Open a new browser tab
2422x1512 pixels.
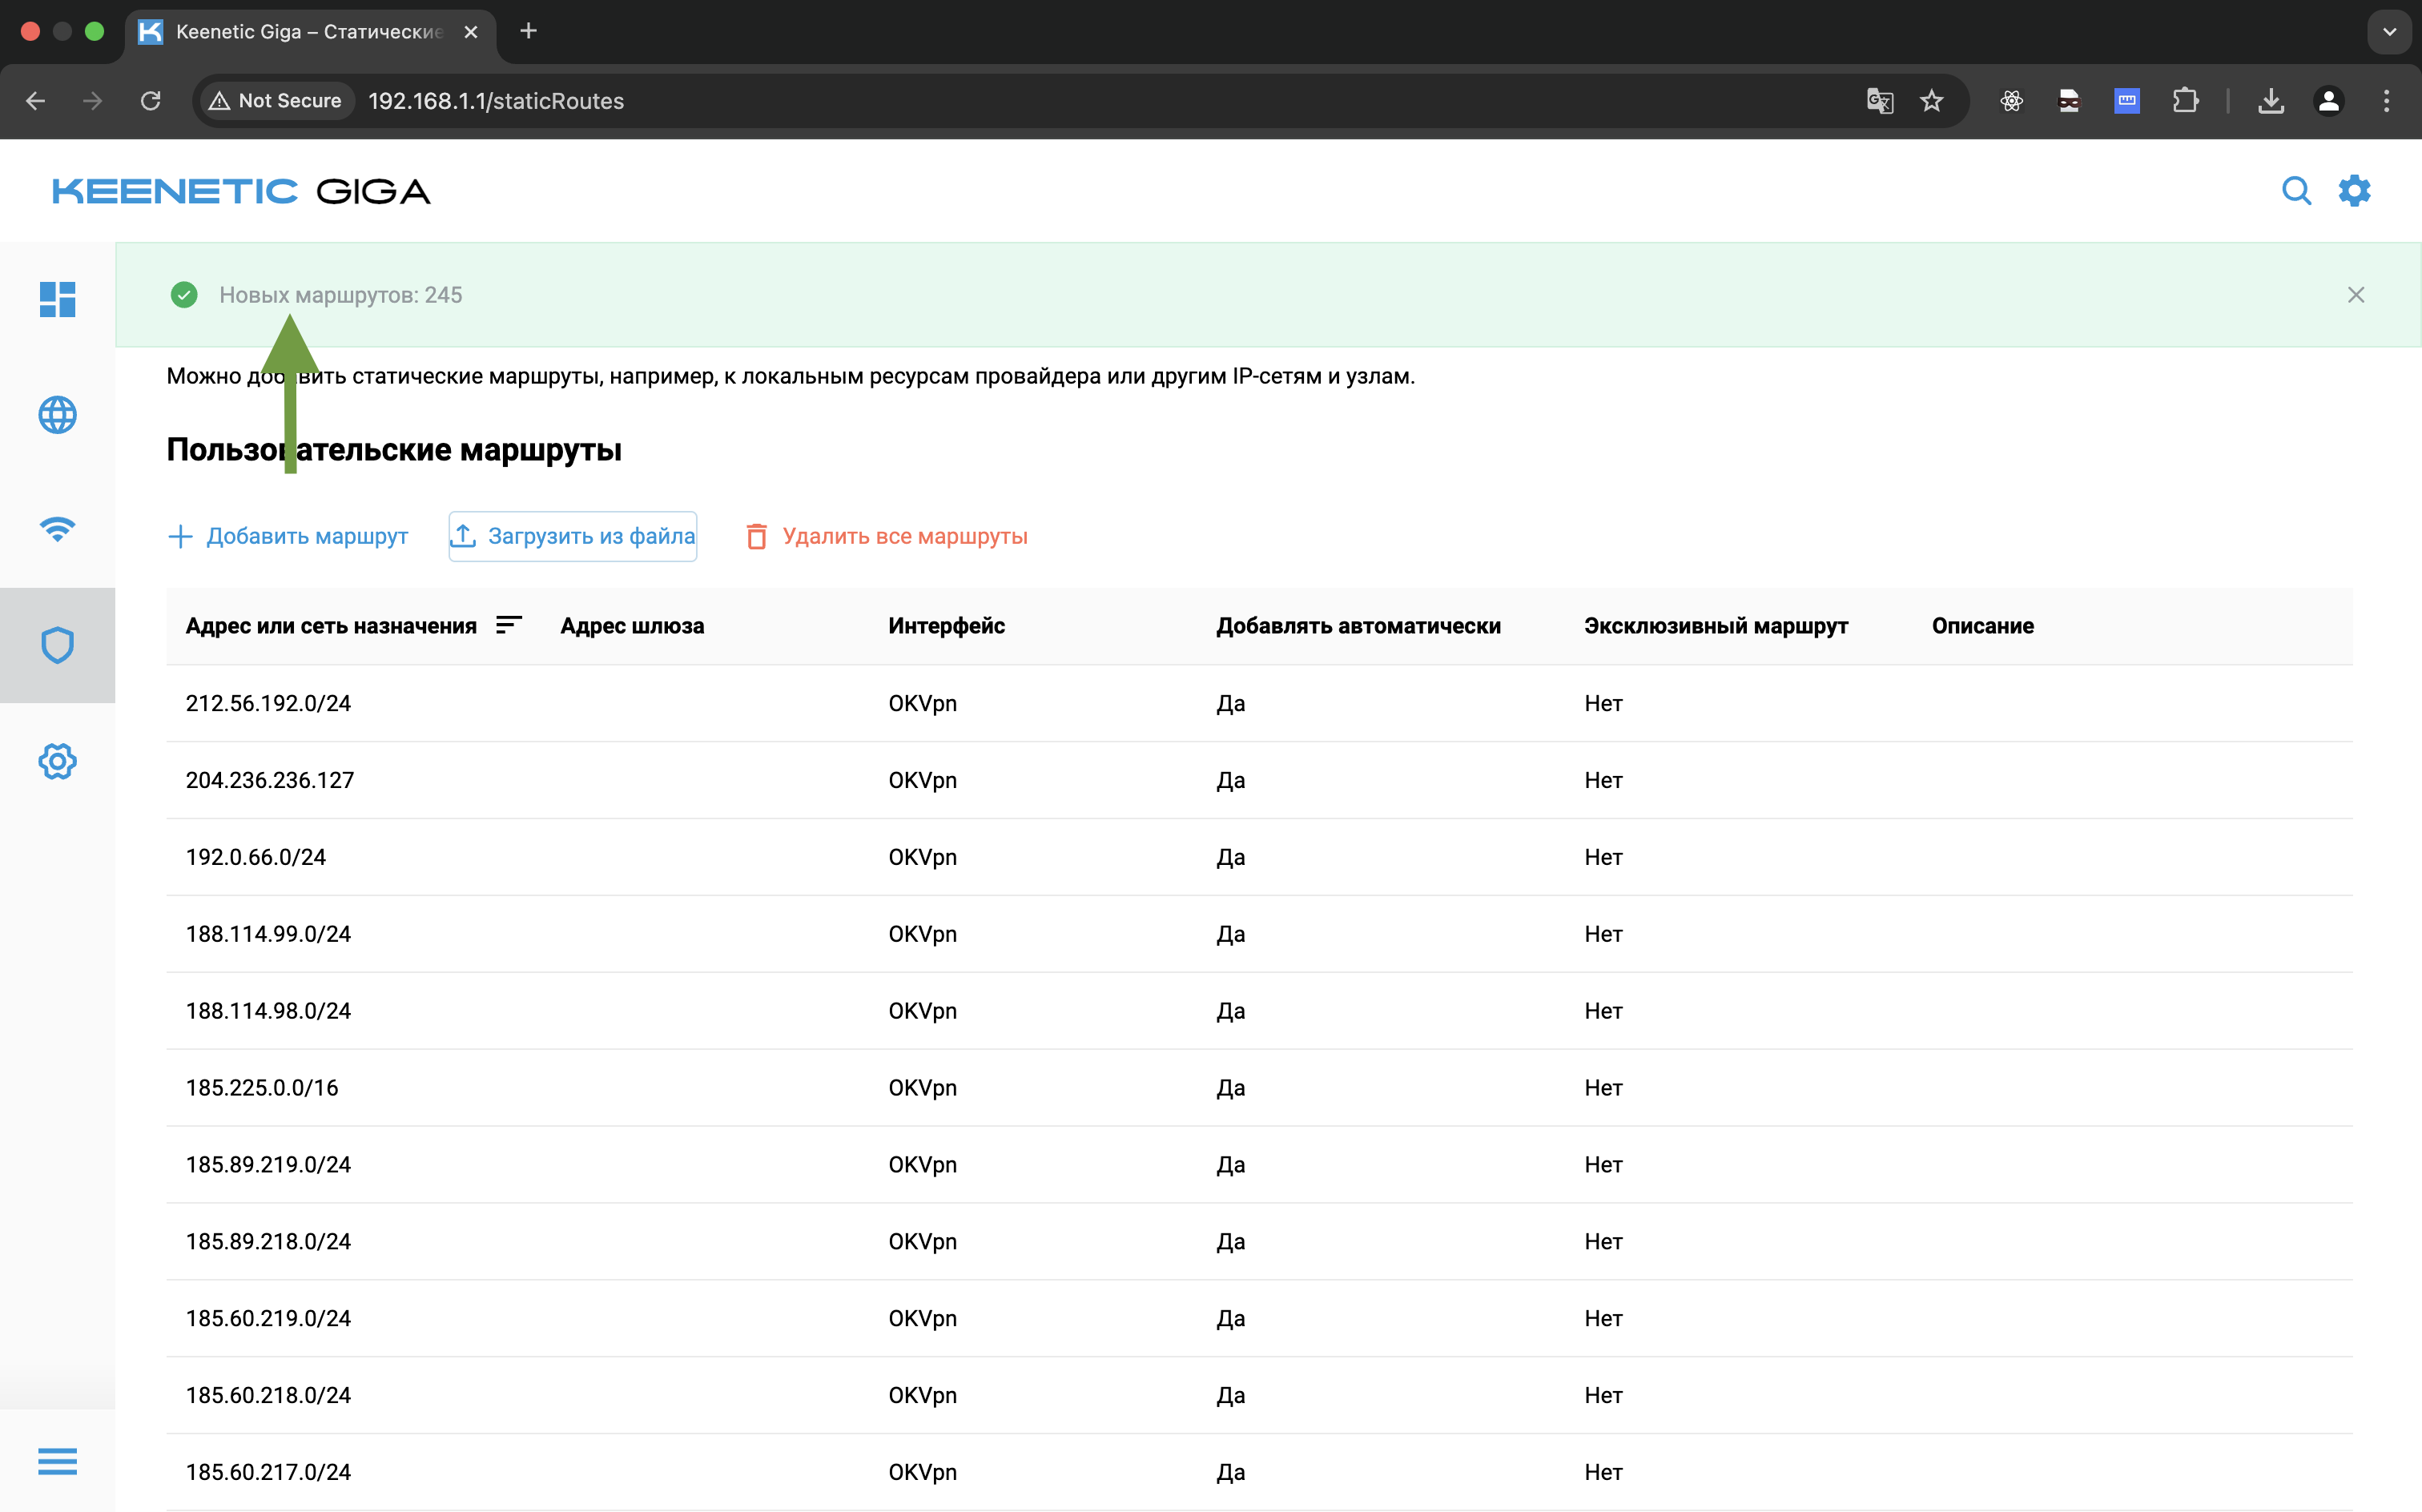[x=528, y=32]
